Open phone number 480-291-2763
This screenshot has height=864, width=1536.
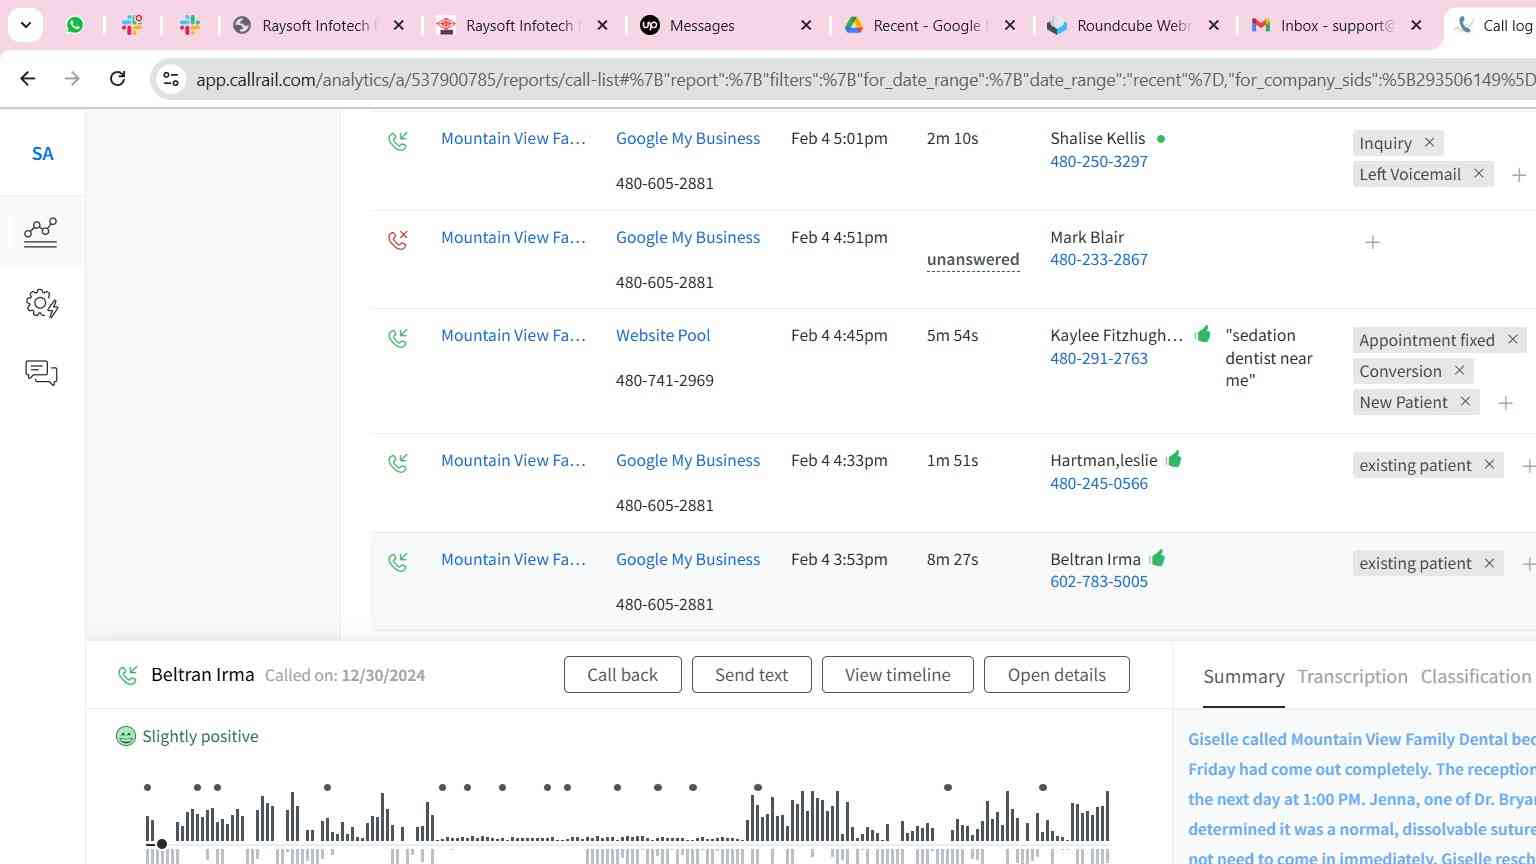point(1099,358)
